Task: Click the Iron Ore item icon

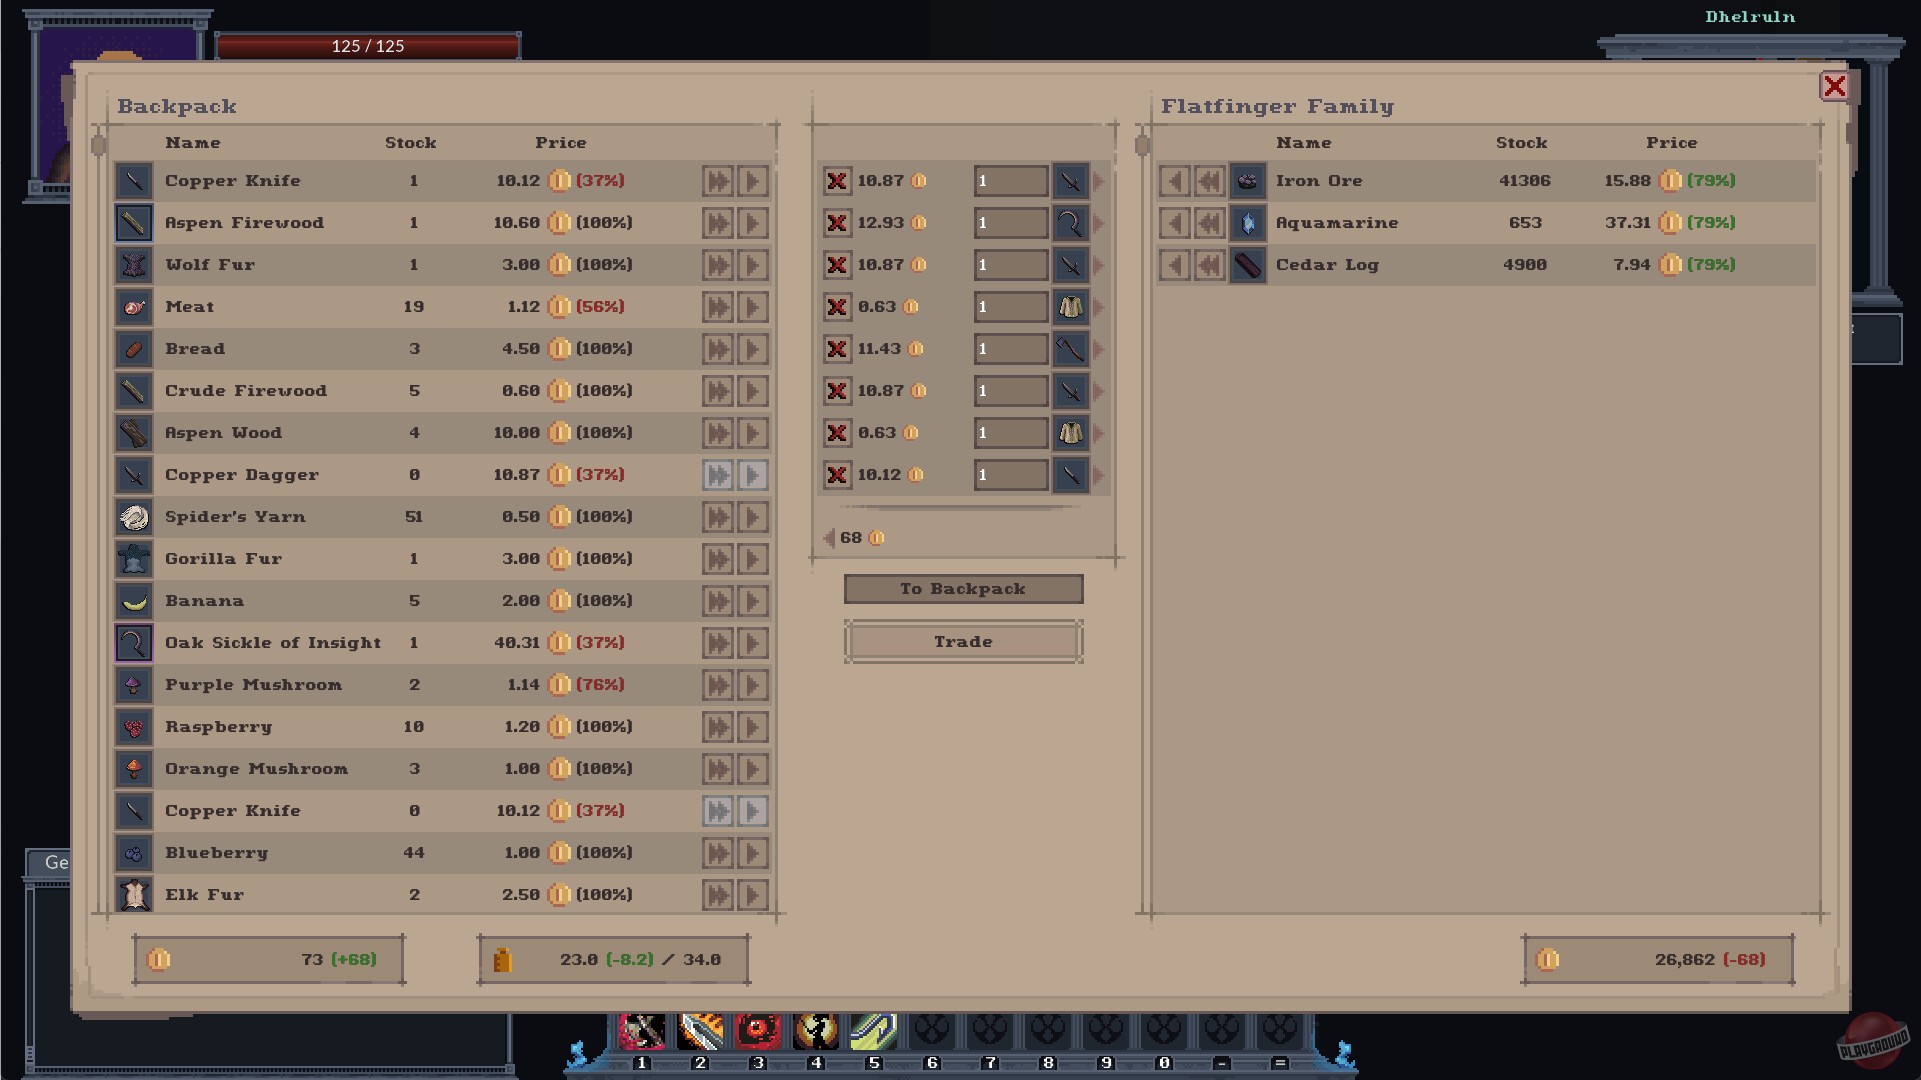Action: pyautogui.click(x=1247, y=181)
